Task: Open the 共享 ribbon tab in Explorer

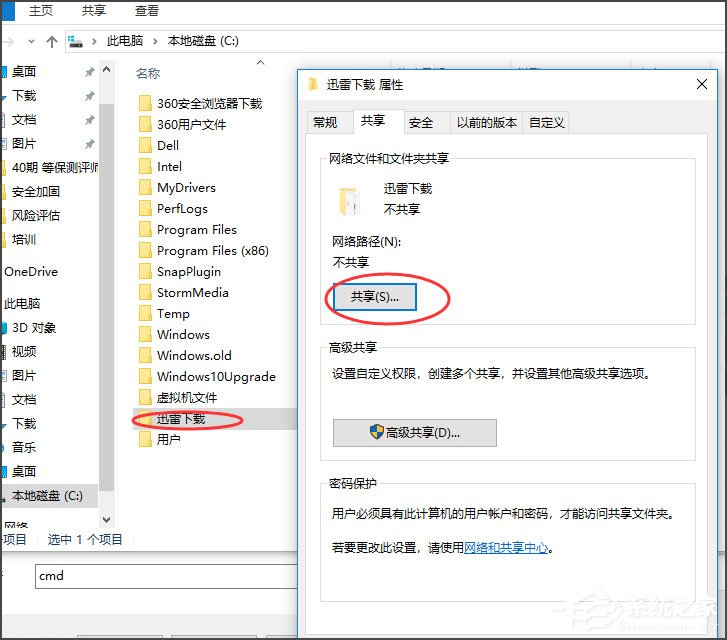Action: (x=94, y=10)
